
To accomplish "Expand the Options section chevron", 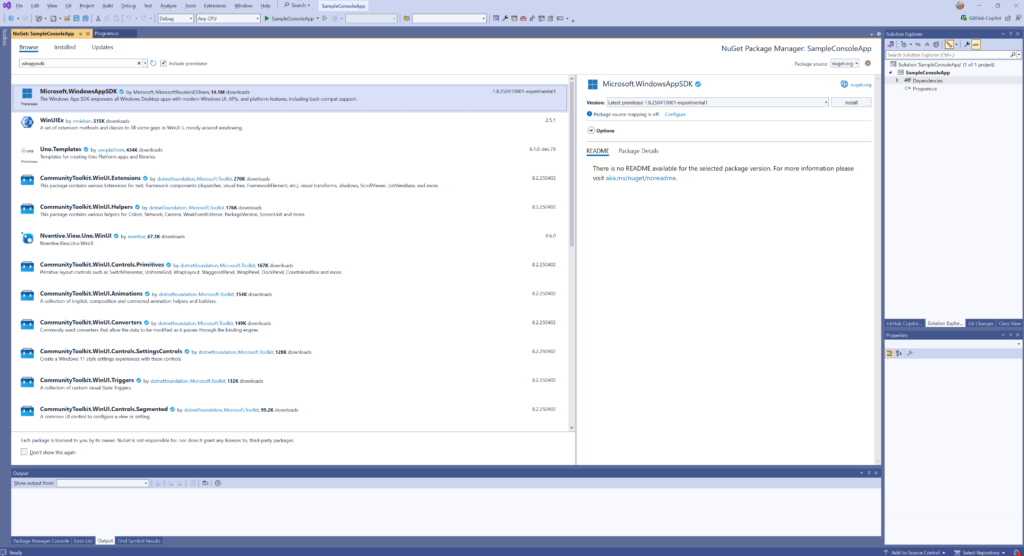I will point(591,131).
